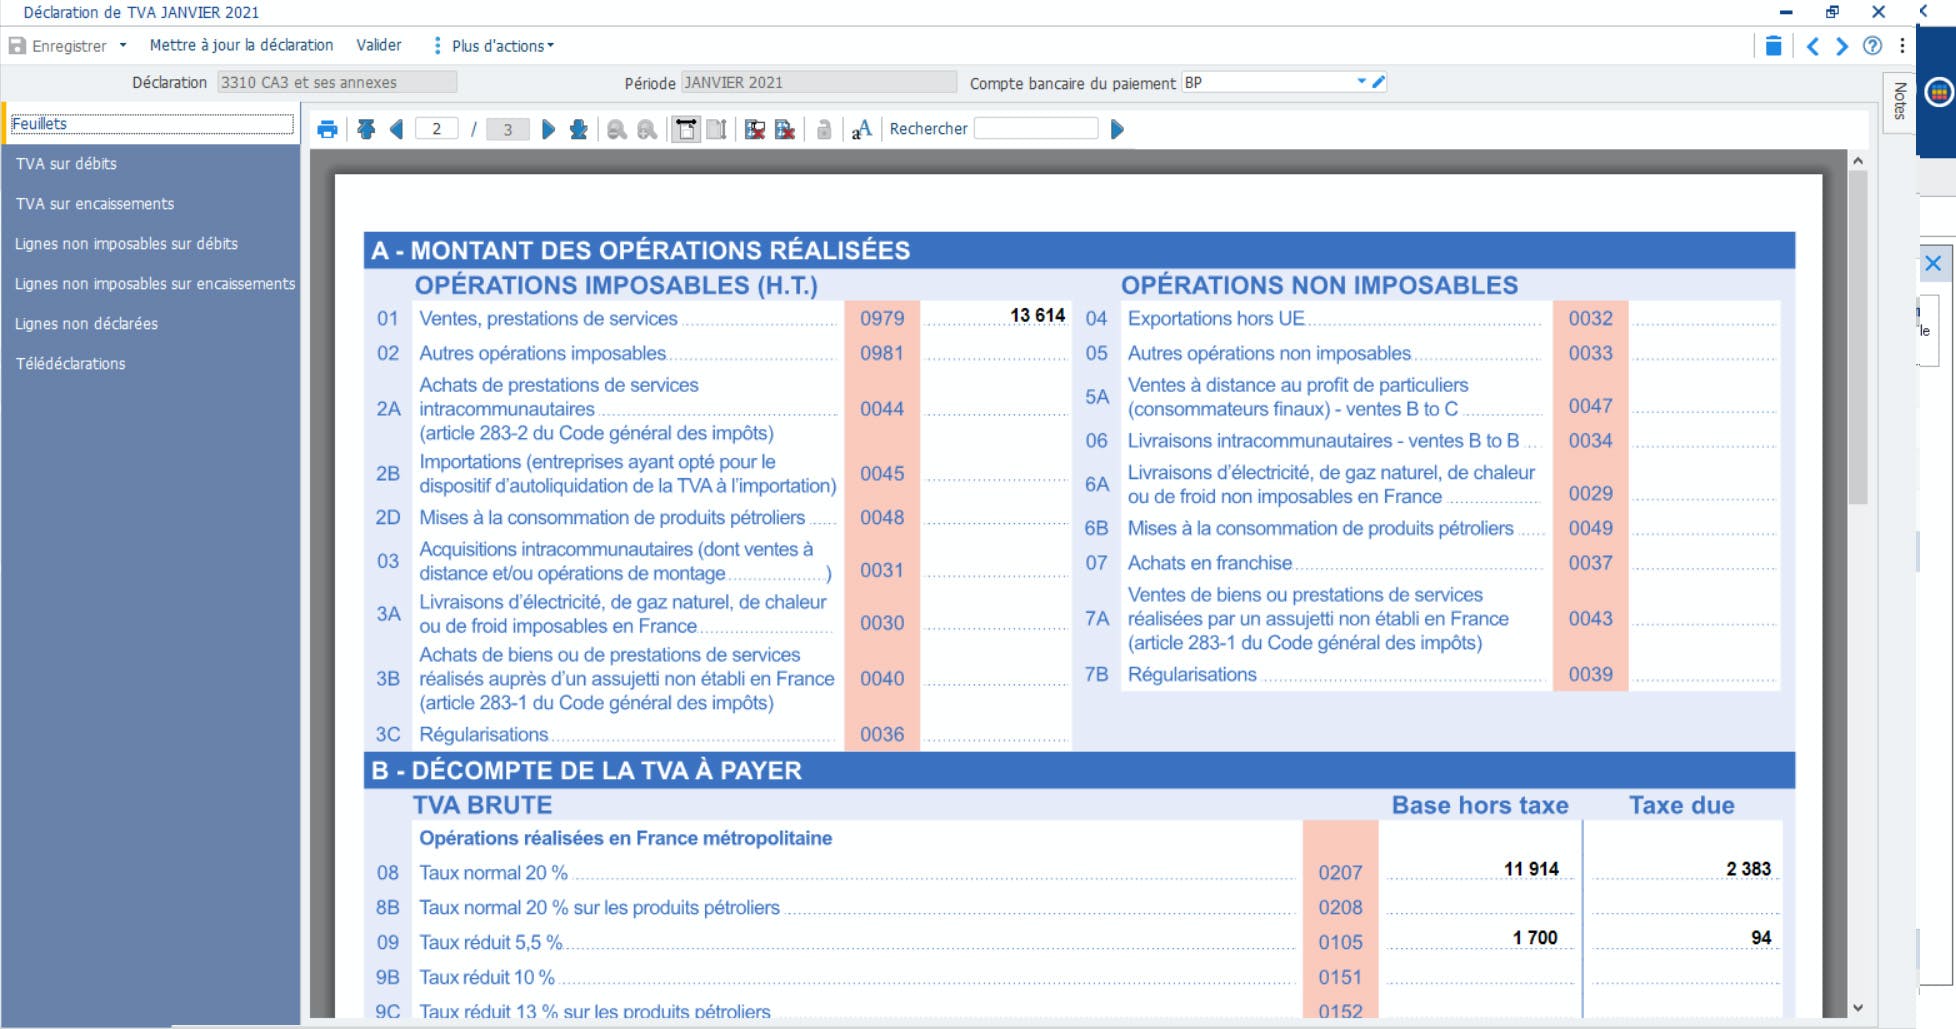Click second delete-with-red-cross grid icon
This screenshot has width=1956, height=1029.
[x=785, y=129]
